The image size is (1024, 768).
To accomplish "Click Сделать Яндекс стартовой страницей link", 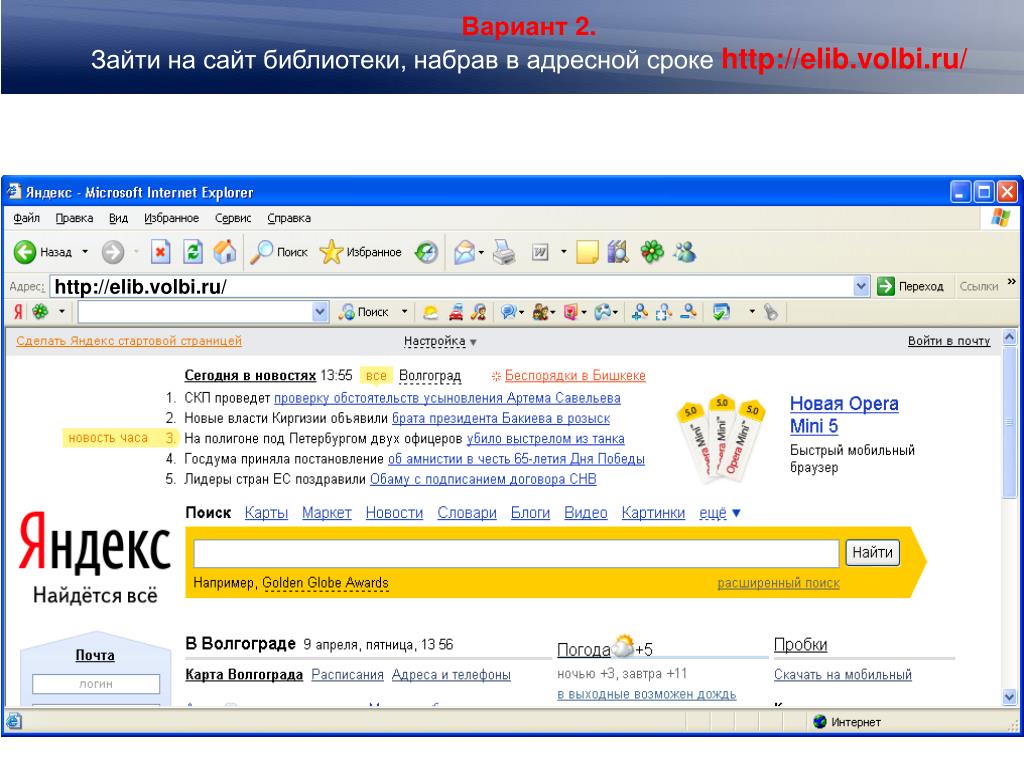I will pyautogui.click(x=129, y=341).
